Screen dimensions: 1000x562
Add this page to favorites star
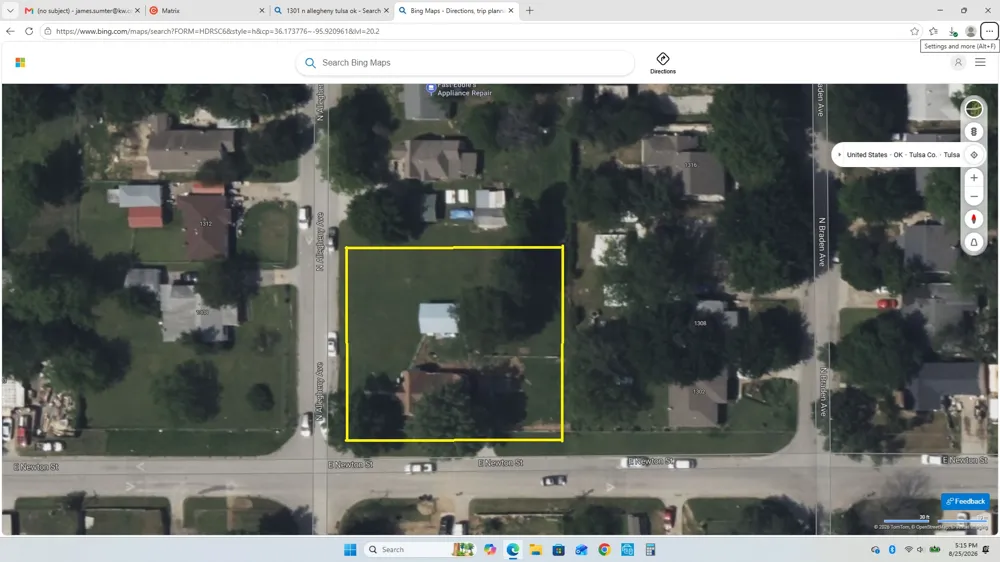coord(915,31)
